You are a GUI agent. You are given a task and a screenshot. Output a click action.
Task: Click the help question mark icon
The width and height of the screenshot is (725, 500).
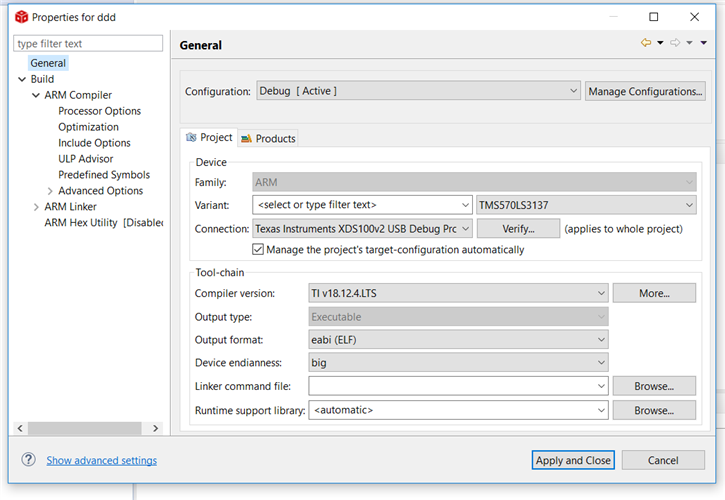pyautogui.click(x=28, y=460)
